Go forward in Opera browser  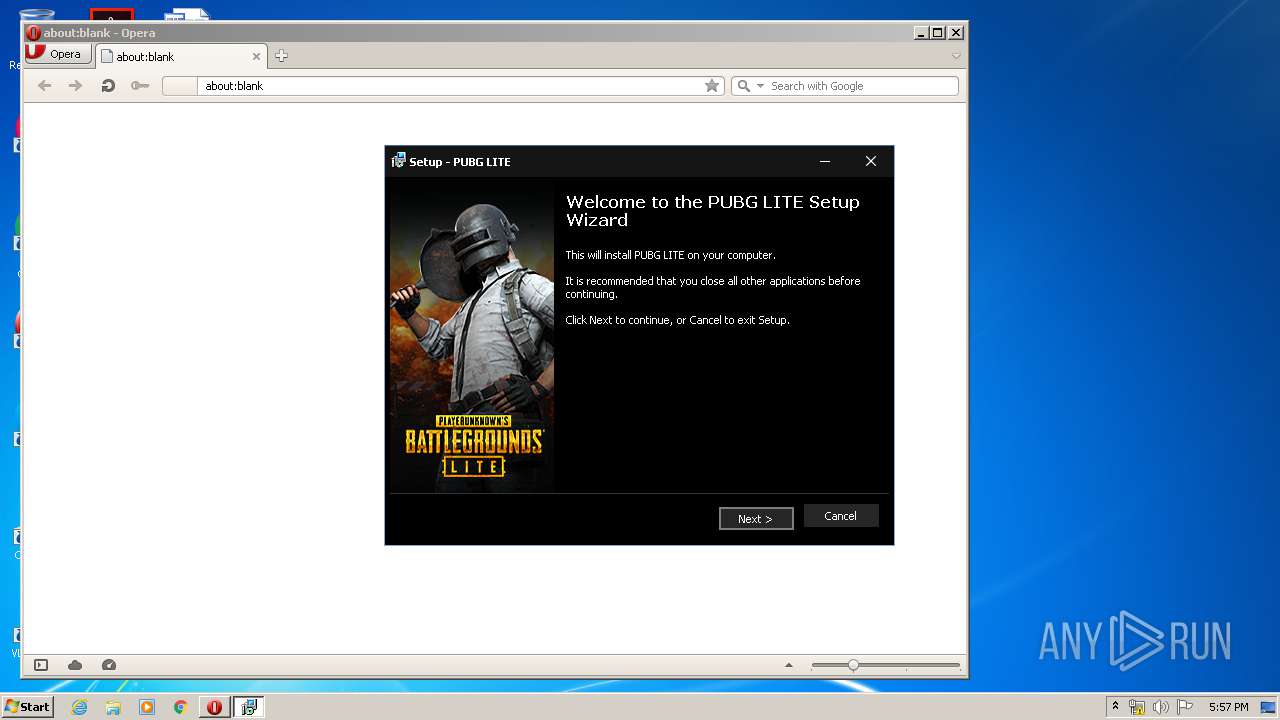(x=75, y=86)
